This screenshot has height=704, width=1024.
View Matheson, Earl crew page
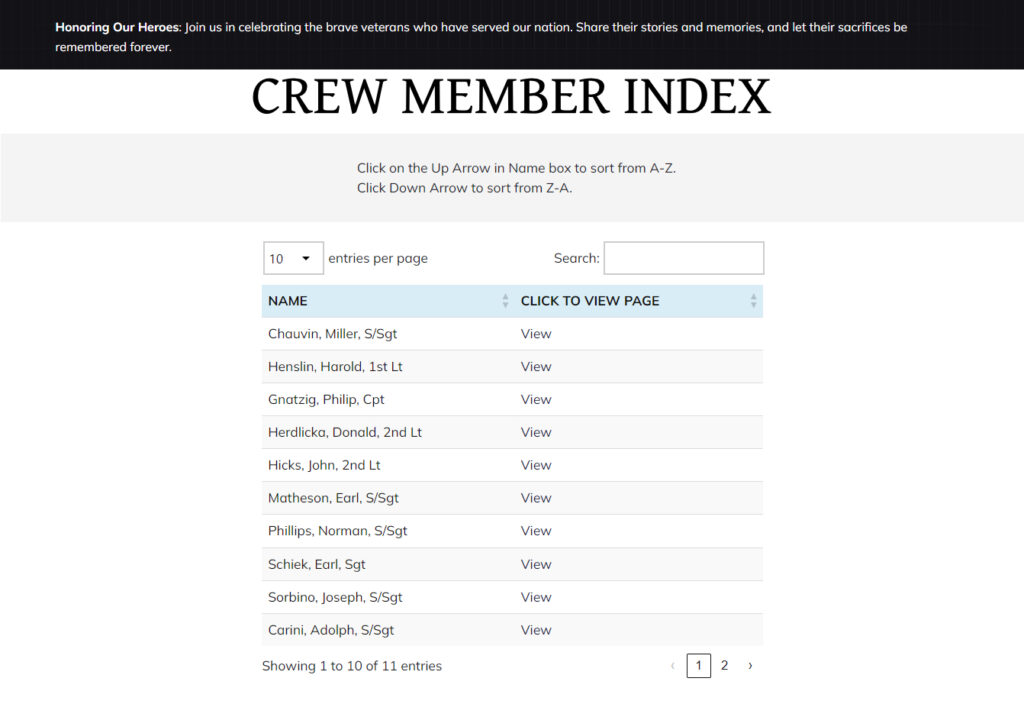536,498
